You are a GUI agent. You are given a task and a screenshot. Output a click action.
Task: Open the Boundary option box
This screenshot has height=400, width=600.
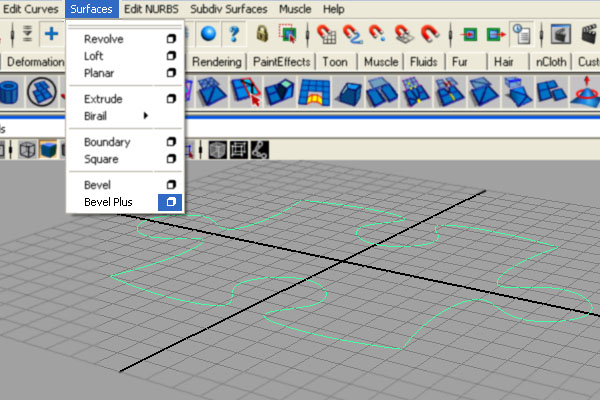click(171, 142)
